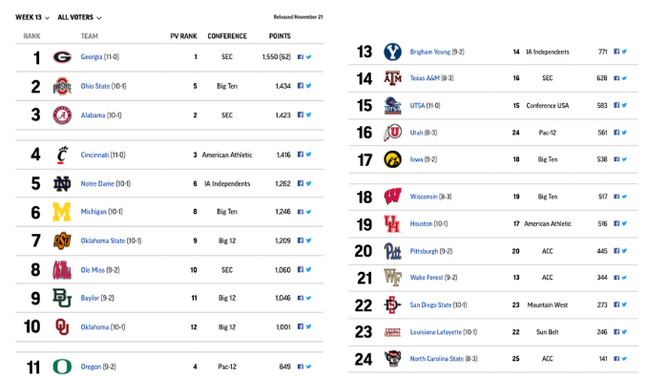Click the Iowa Hawkeyes team logo
Image resolution: width=668 pixels, height=376 pixels.
pos(392,160)
